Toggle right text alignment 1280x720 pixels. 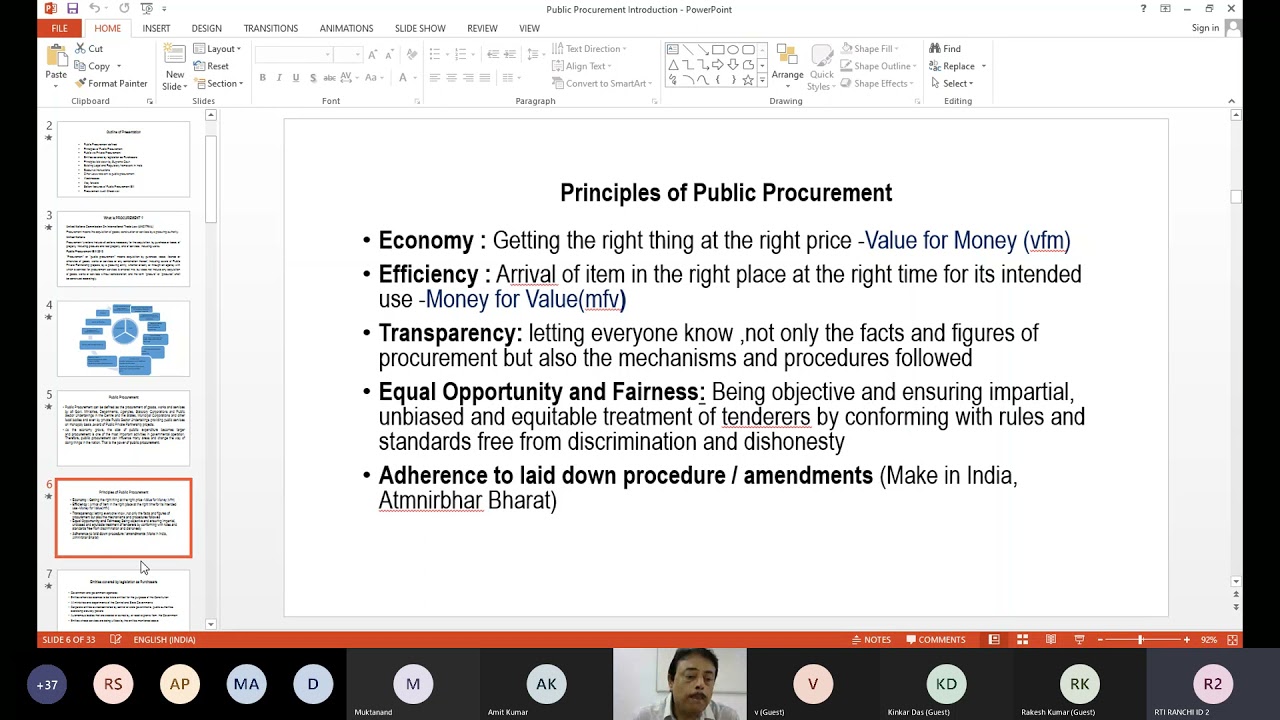click(x=468, y=78)
